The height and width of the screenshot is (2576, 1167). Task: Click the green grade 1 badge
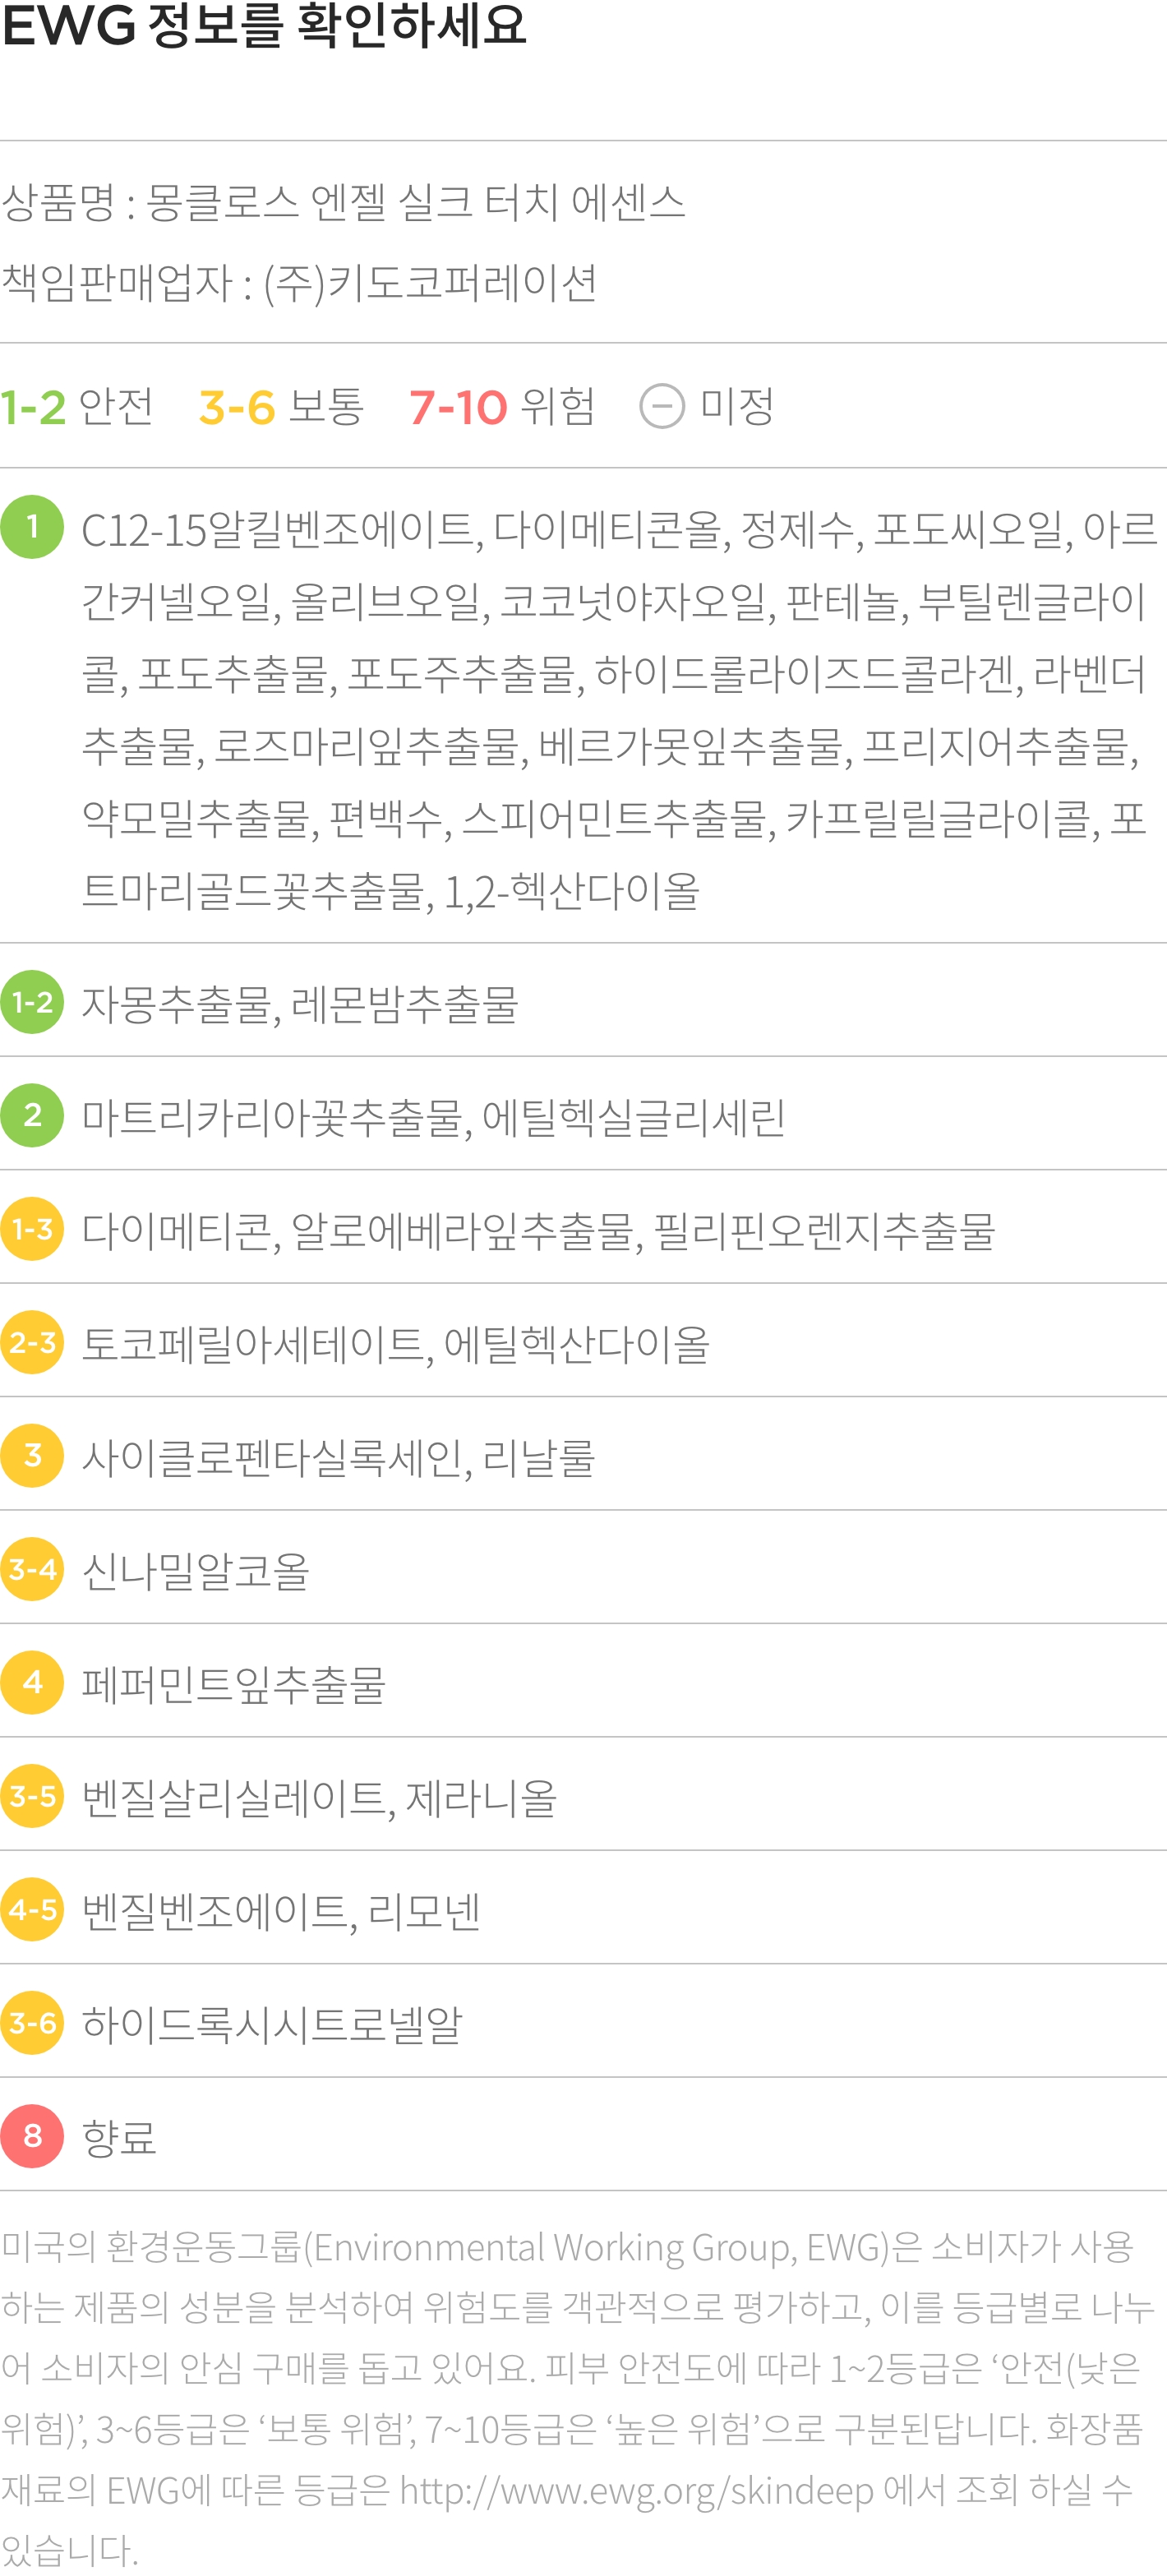[32, 527]
